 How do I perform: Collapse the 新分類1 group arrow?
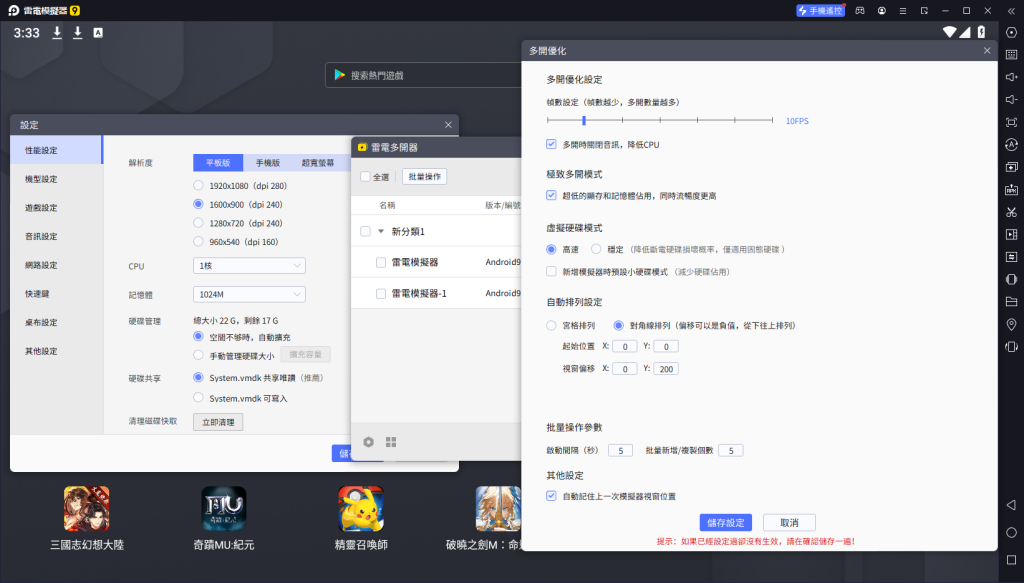point(381,231)
